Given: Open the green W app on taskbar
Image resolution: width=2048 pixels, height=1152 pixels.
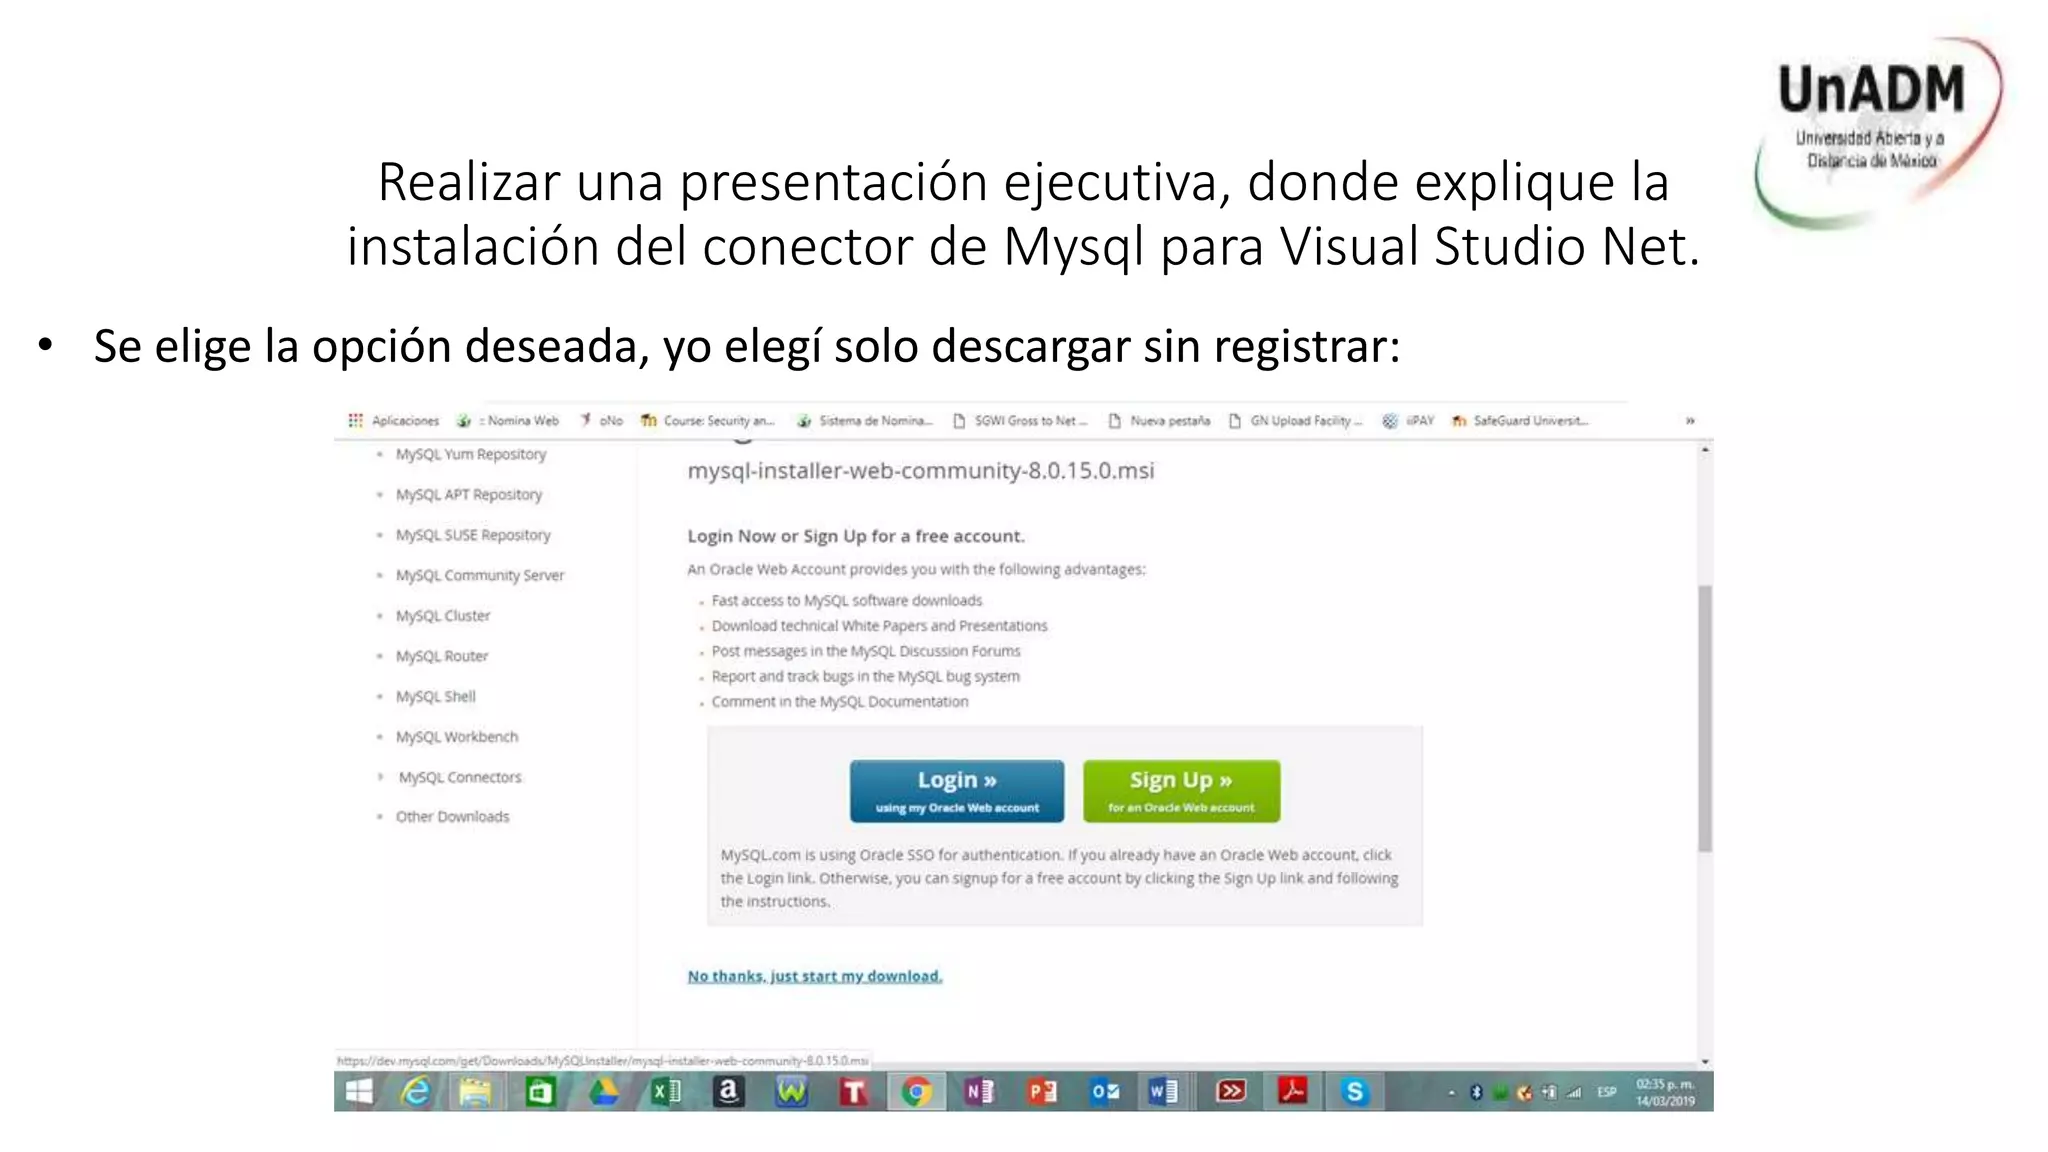Looking at the screenshot, I should click(x=791, y=1092).
